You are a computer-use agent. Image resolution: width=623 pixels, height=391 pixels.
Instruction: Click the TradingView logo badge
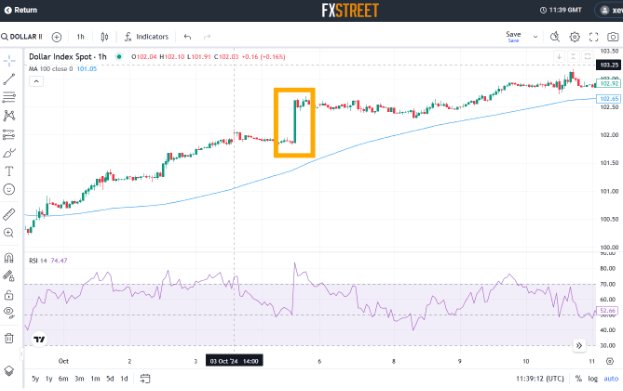point(39,339)
